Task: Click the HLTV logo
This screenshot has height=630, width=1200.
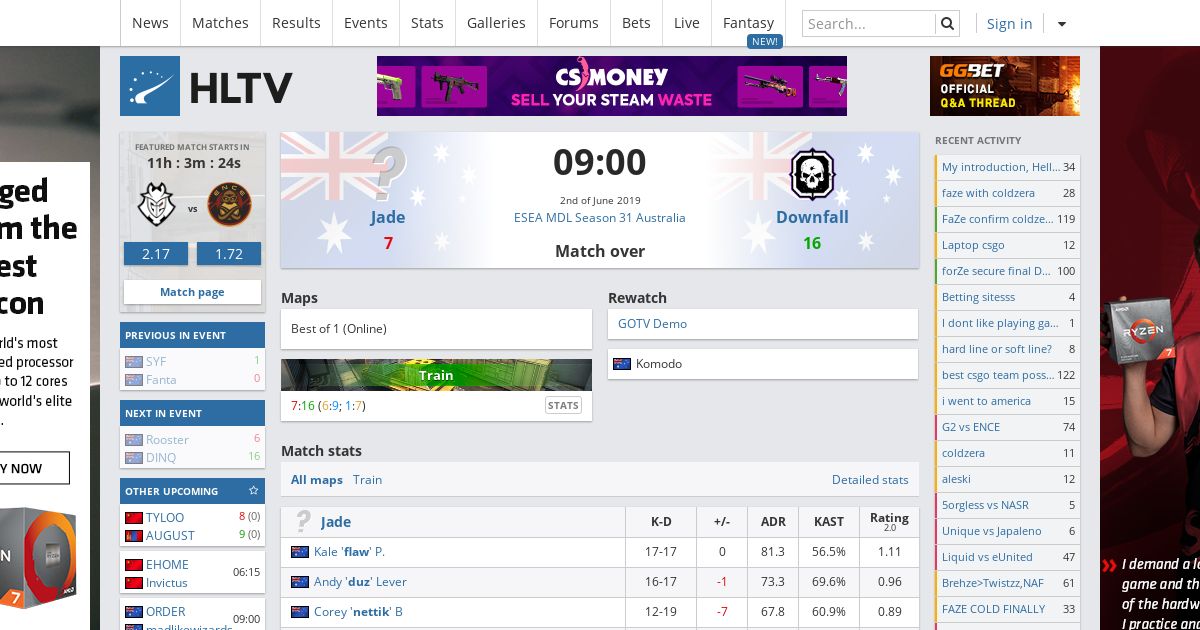Action: coord(206,87)
